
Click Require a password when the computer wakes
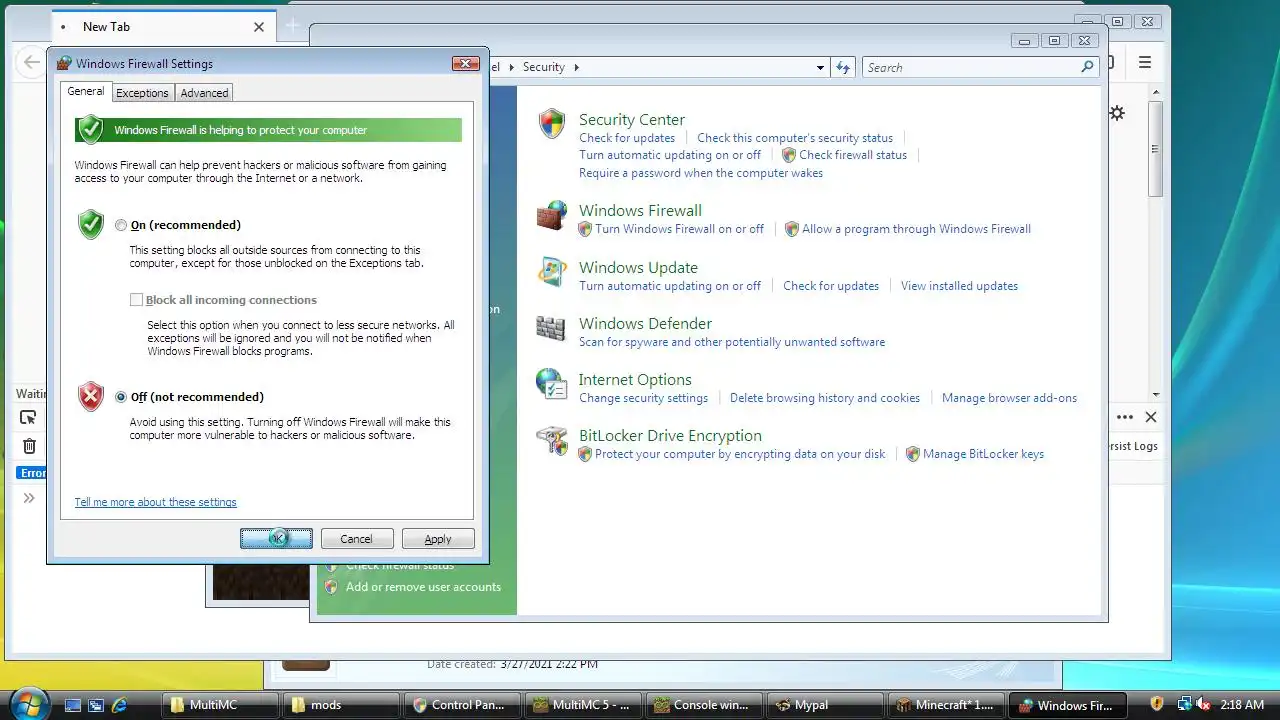[x=701, y=173]
